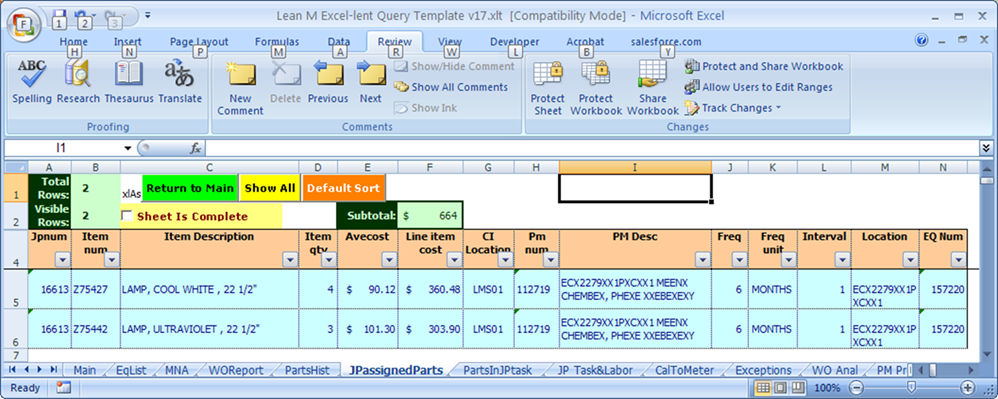The image size is (998, 399).
Task: Open Freq column filter dropdown
Action: coord(739,260)
